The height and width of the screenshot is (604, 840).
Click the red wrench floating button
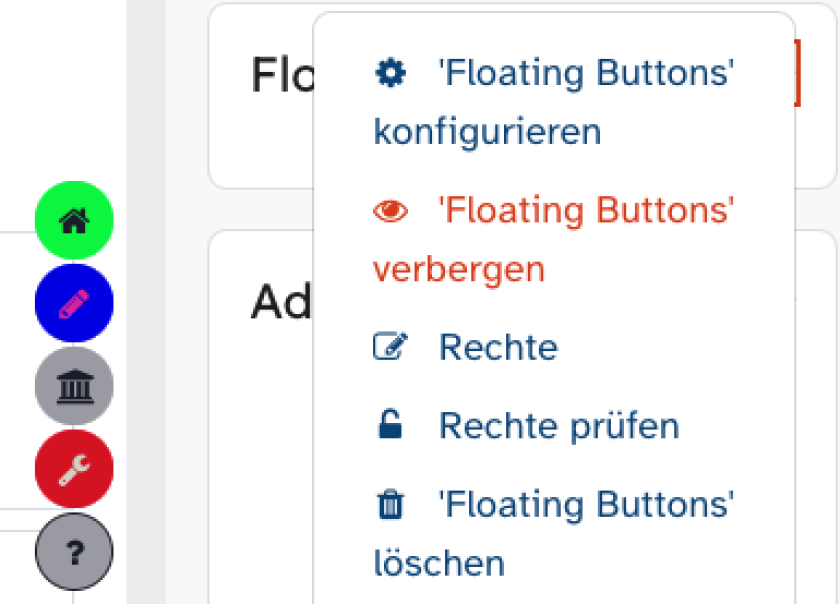[74, 469]
